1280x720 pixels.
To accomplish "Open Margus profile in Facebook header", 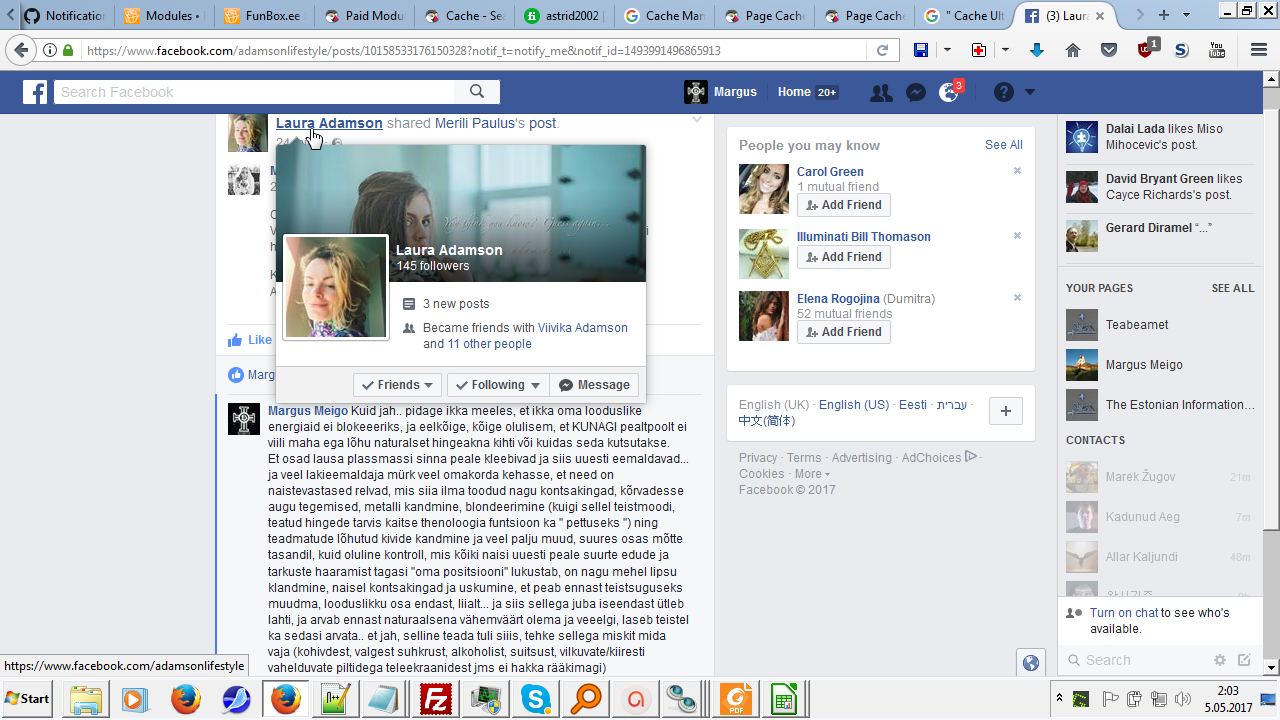I will tap(721, 92).
